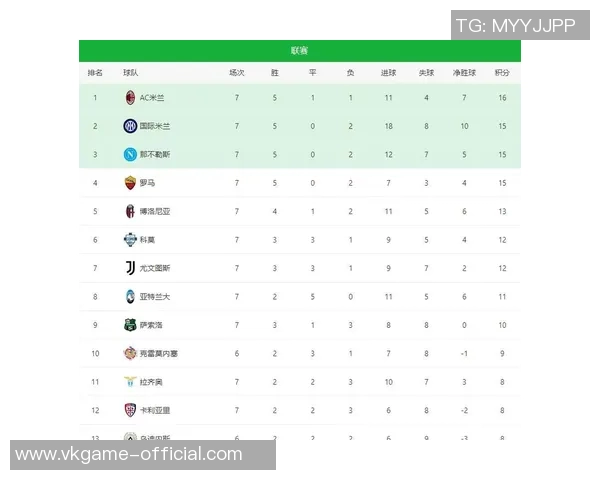This screenshot has height=480, width=600.
Task: Click the Lazio eagle logo
Action: (x=130, y=382)
